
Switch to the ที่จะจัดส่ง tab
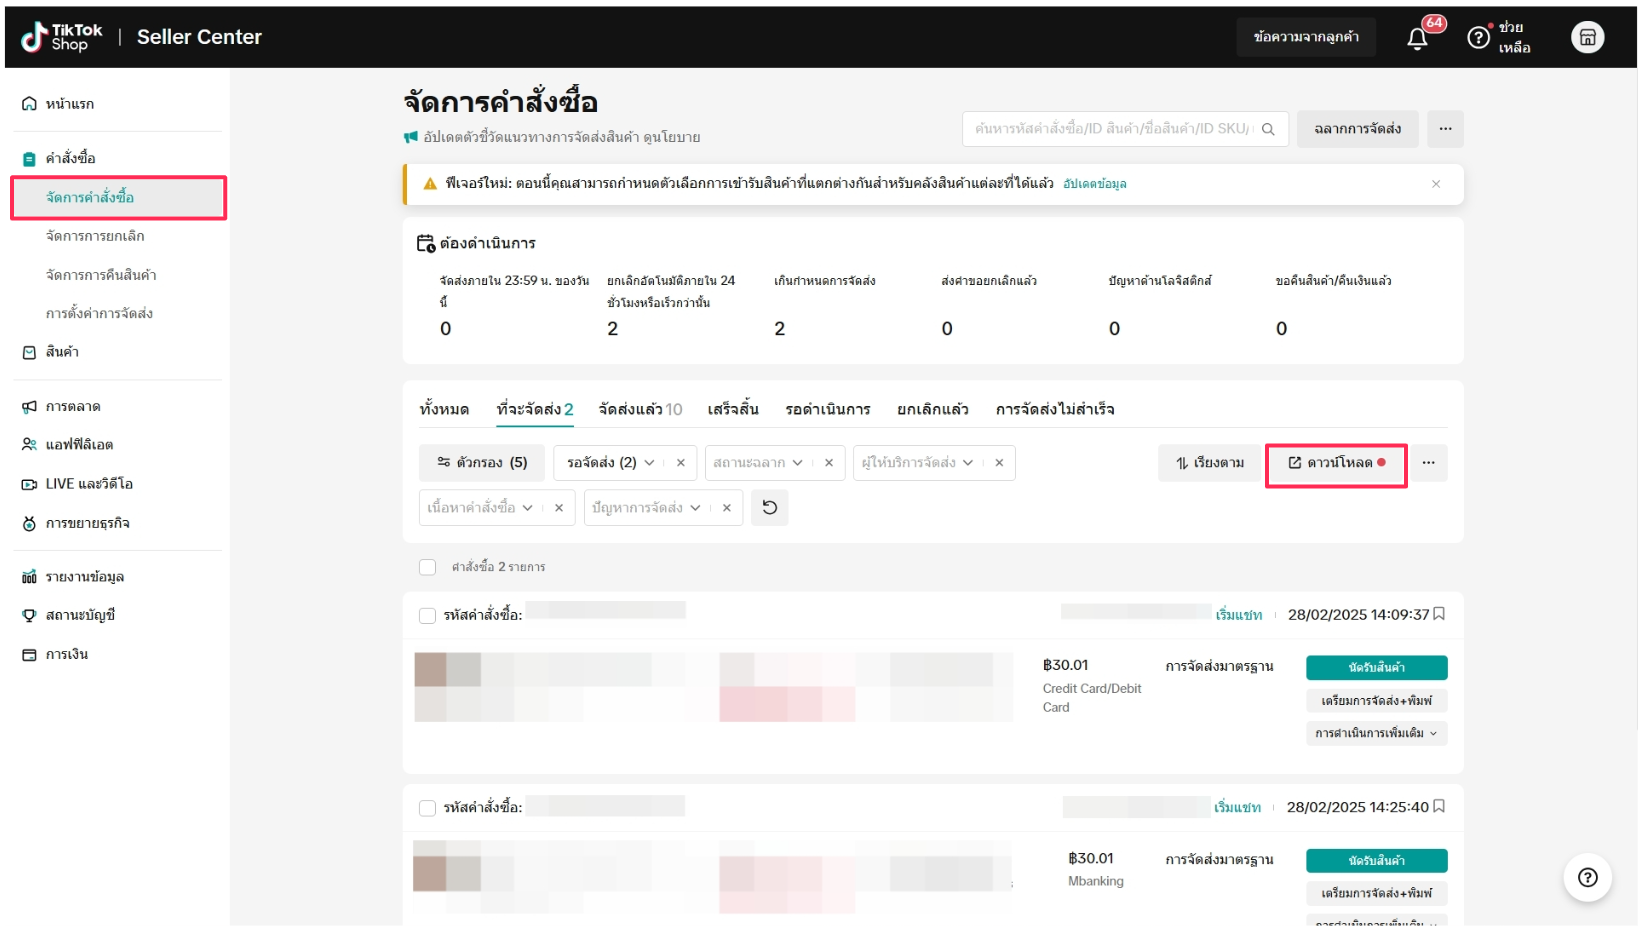pos(535,409)
